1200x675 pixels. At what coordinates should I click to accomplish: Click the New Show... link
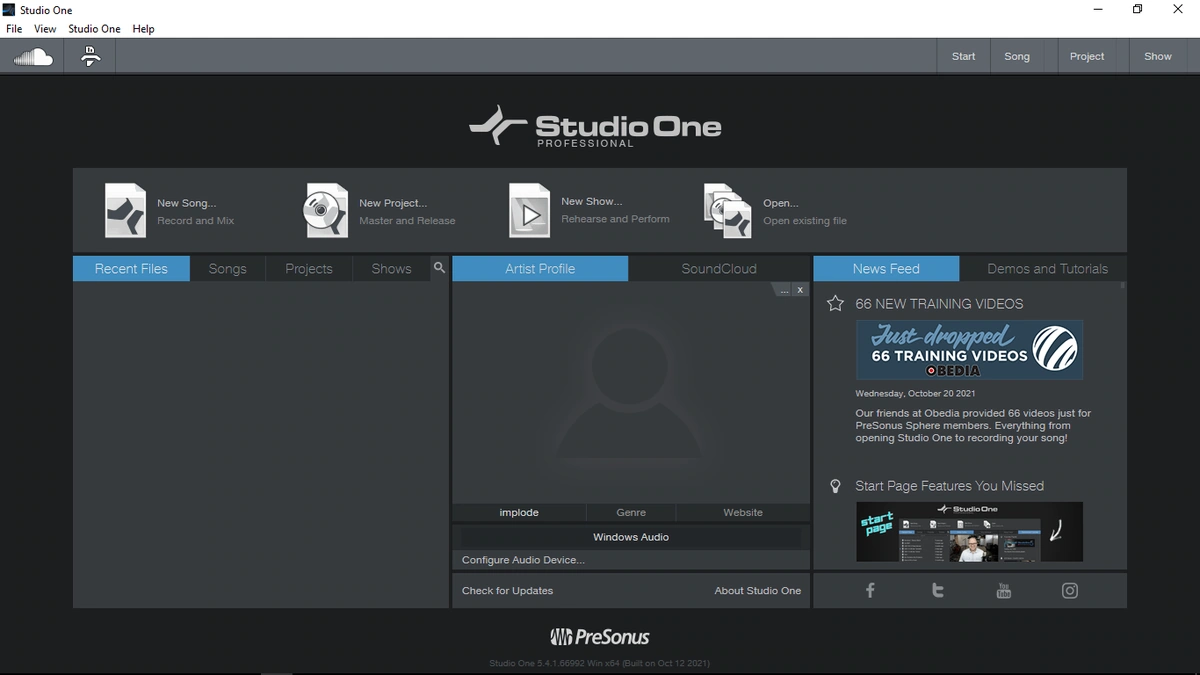(592, 201)
